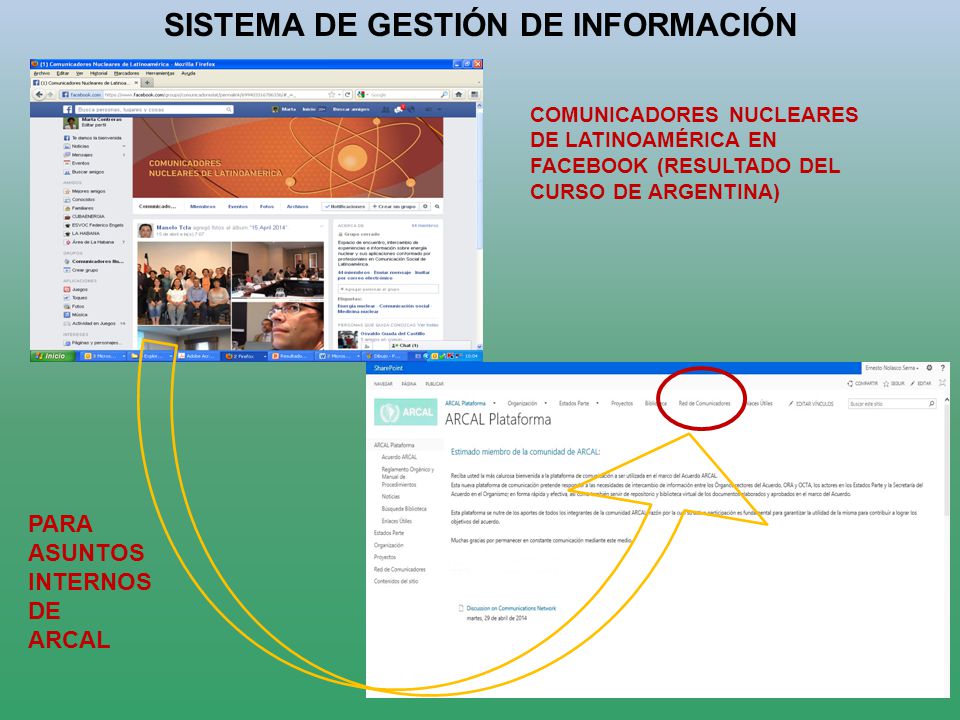The height and width of the screenshot is (720, 960).
Task: Bookmark page with Firefox star icon
Action: tap(331, 94)
